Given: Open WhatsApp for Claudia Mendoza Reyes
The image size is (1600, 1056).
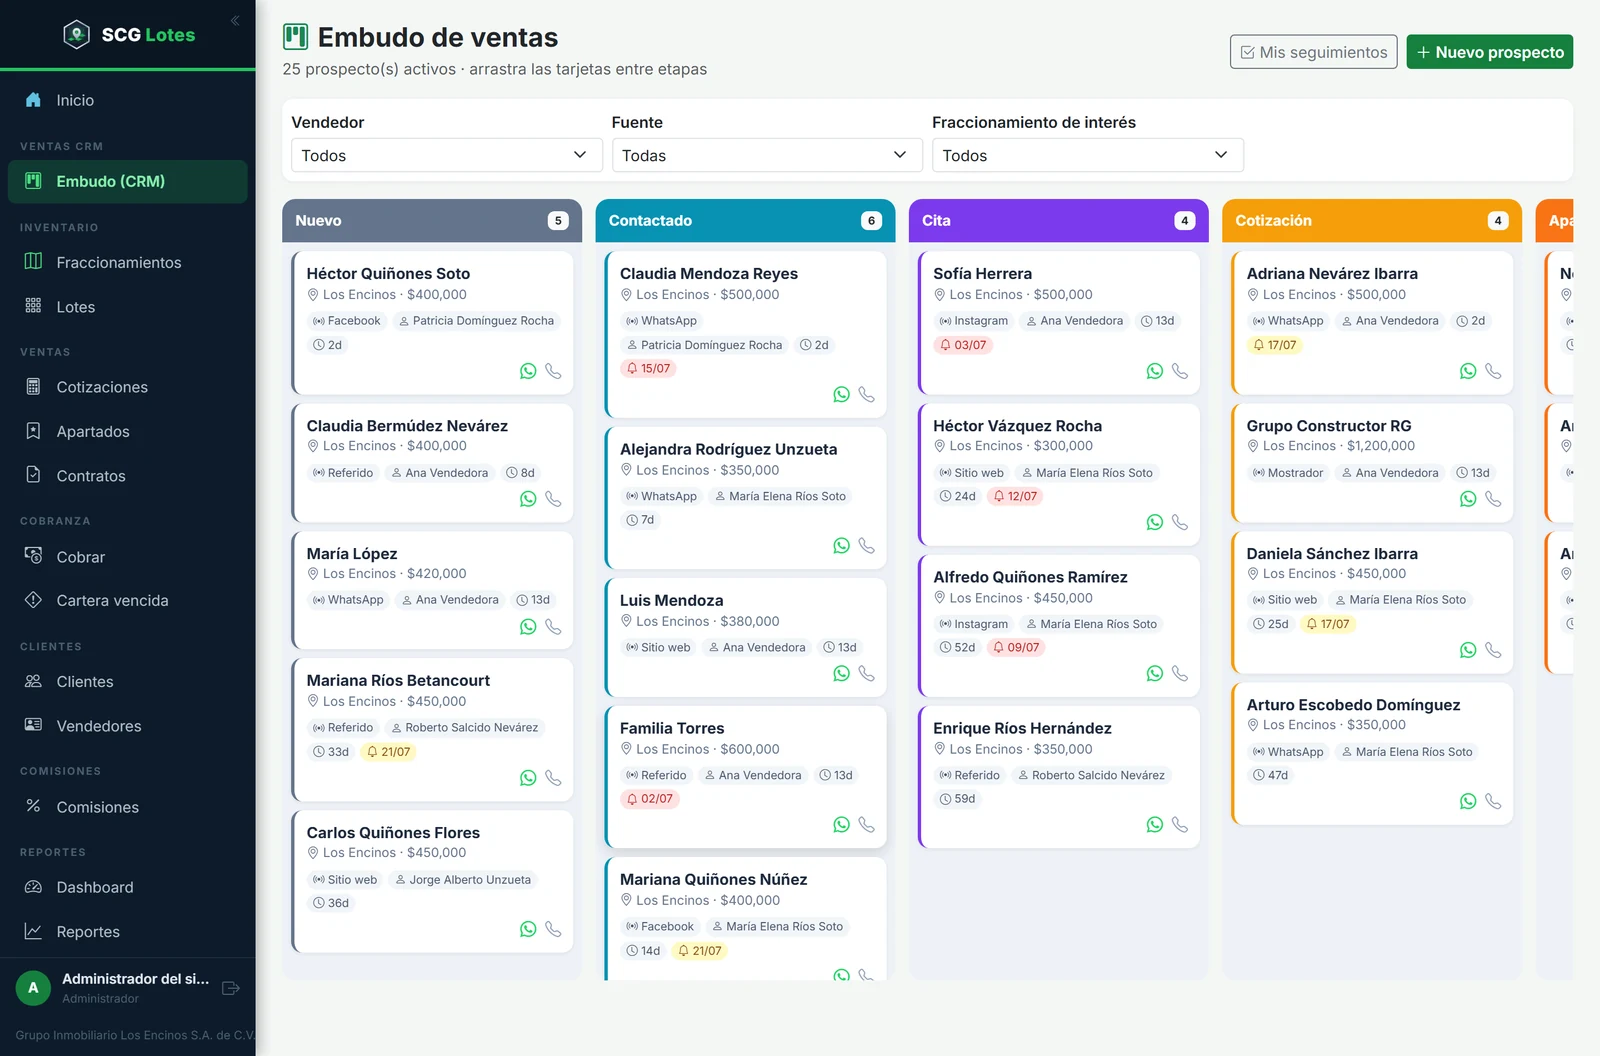Looking at the screenshot, I should tap(841, 395).
